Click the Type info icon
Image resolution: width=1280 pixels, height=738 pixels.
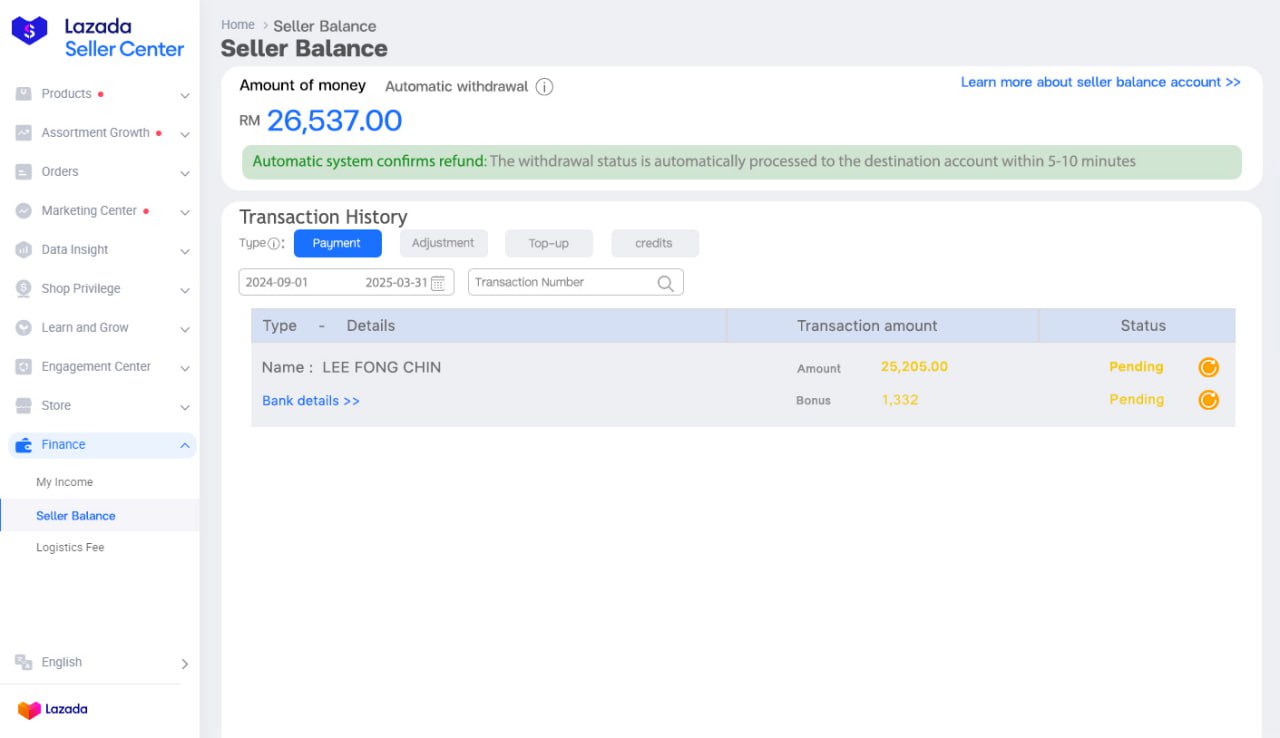[274, 244]
